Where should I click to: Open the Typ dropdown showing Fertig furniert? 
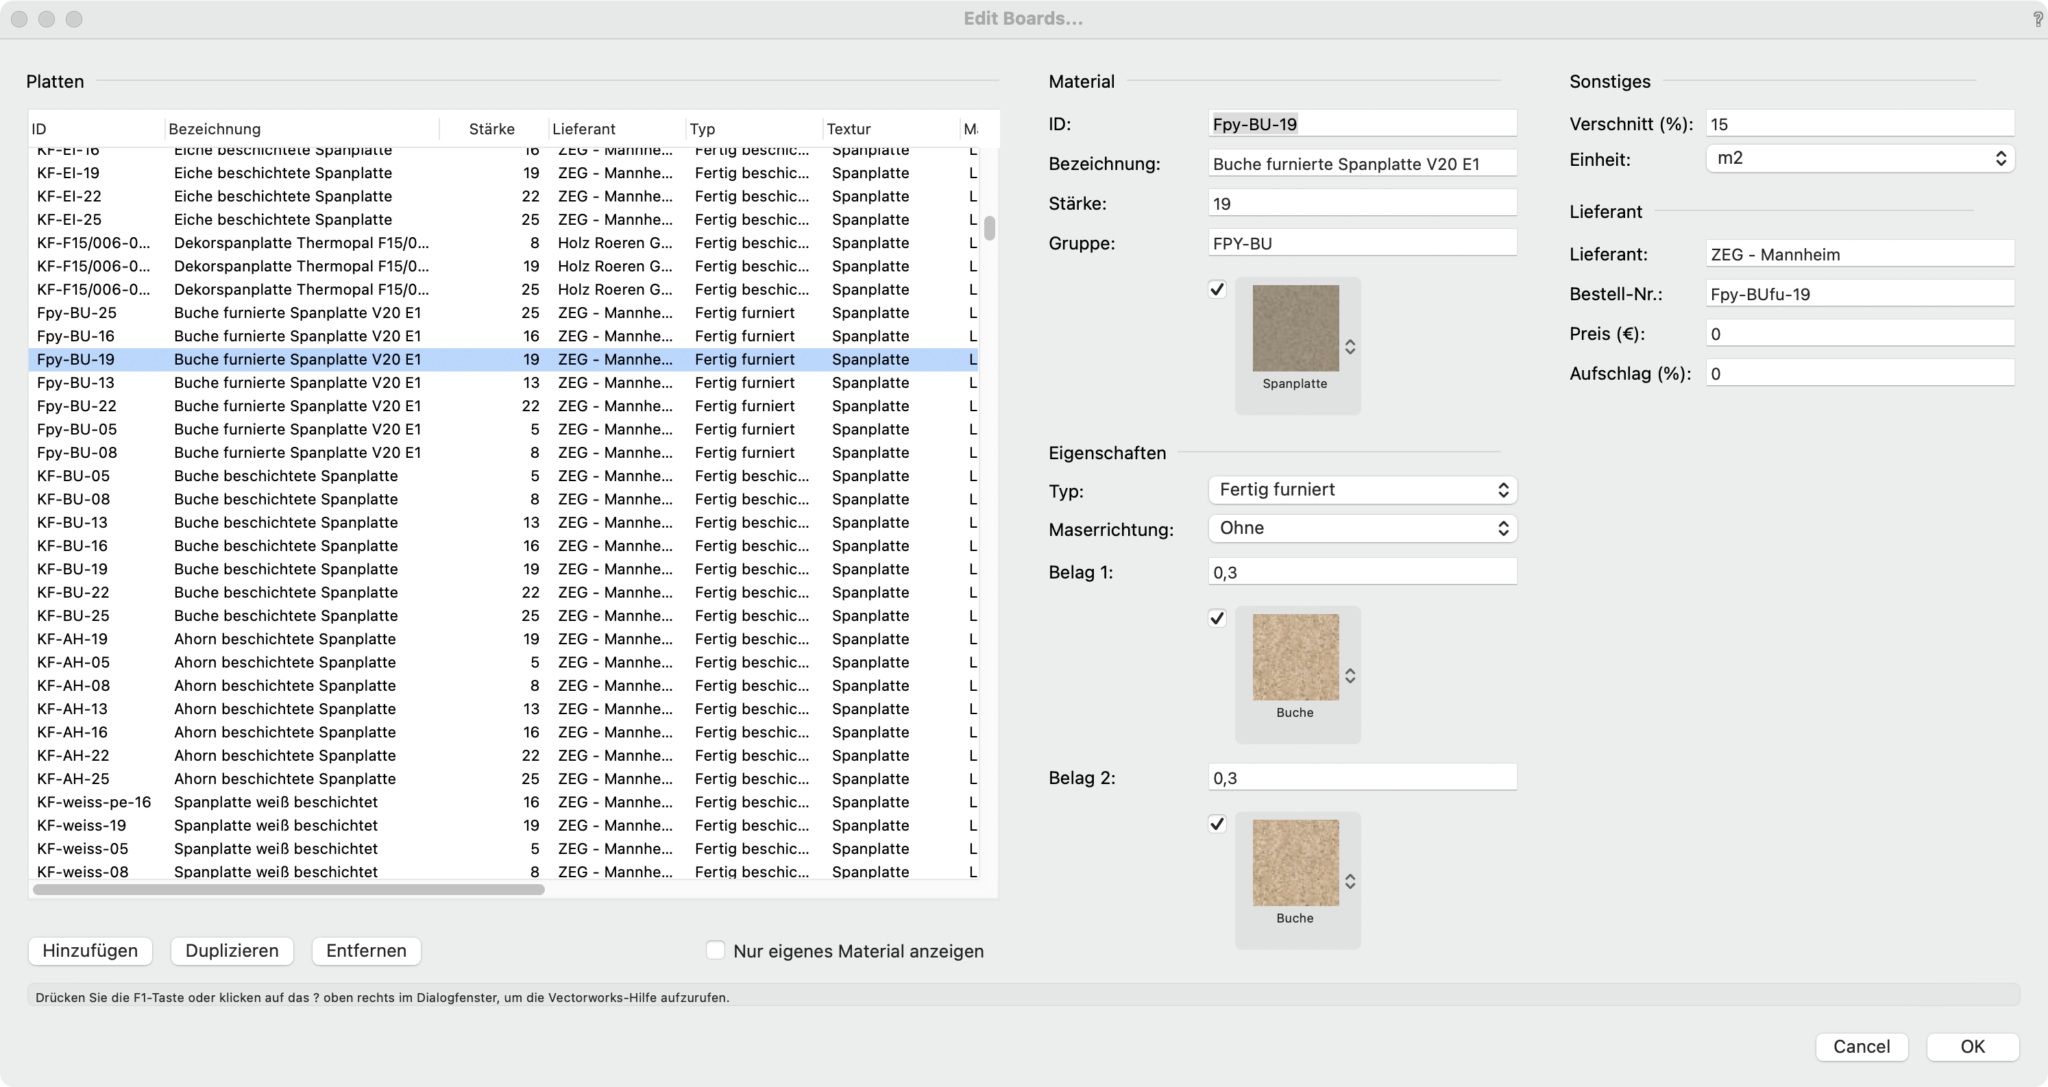[1362, 490]
